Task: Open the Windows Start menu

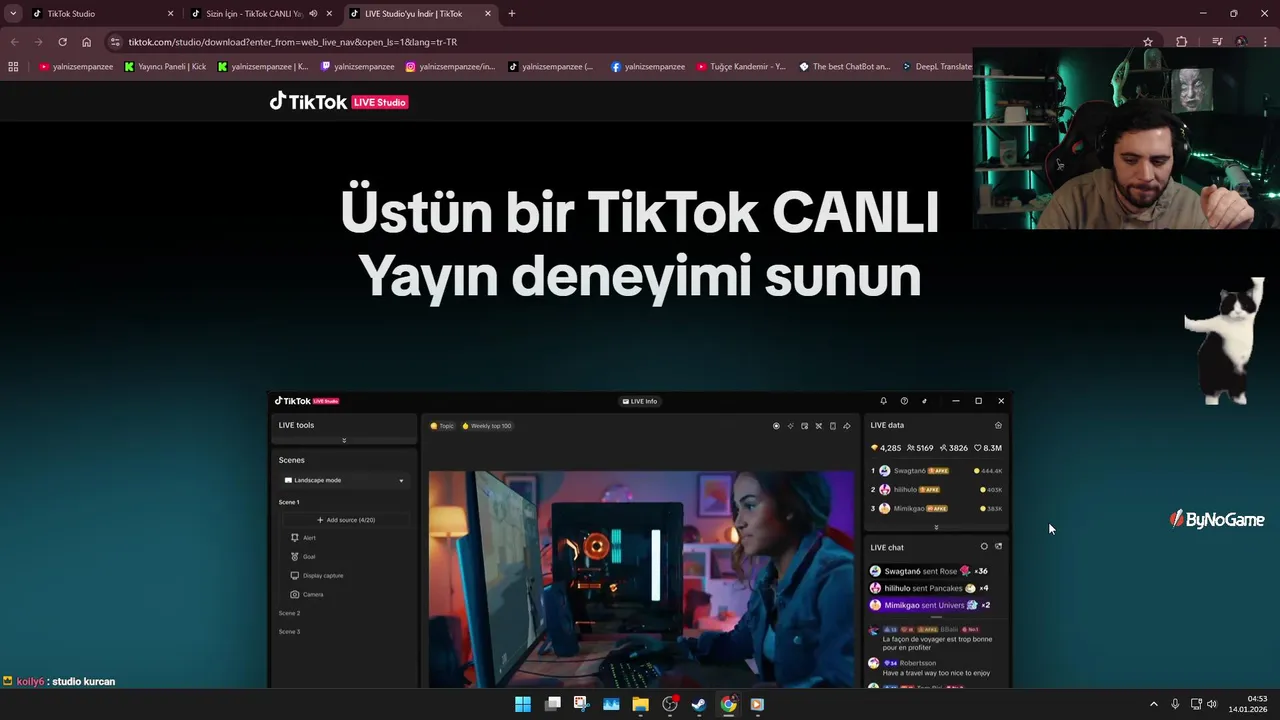Action: 523,704
